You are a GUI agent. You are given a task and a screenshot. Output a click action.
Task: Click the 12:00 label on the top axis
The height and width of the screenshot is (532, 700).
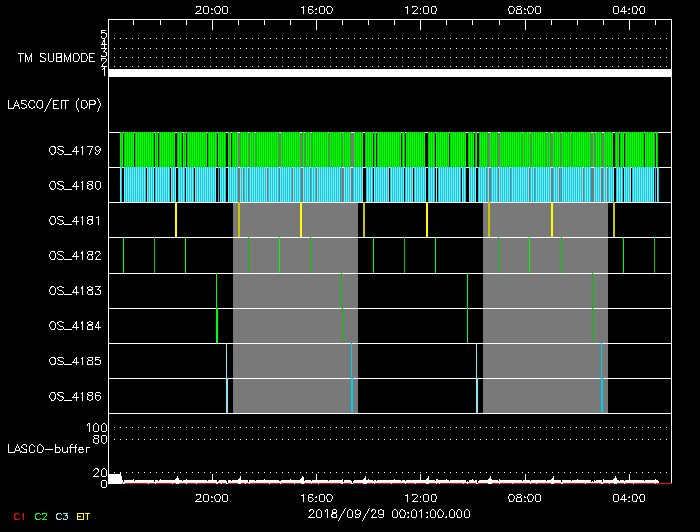point(420,9)
